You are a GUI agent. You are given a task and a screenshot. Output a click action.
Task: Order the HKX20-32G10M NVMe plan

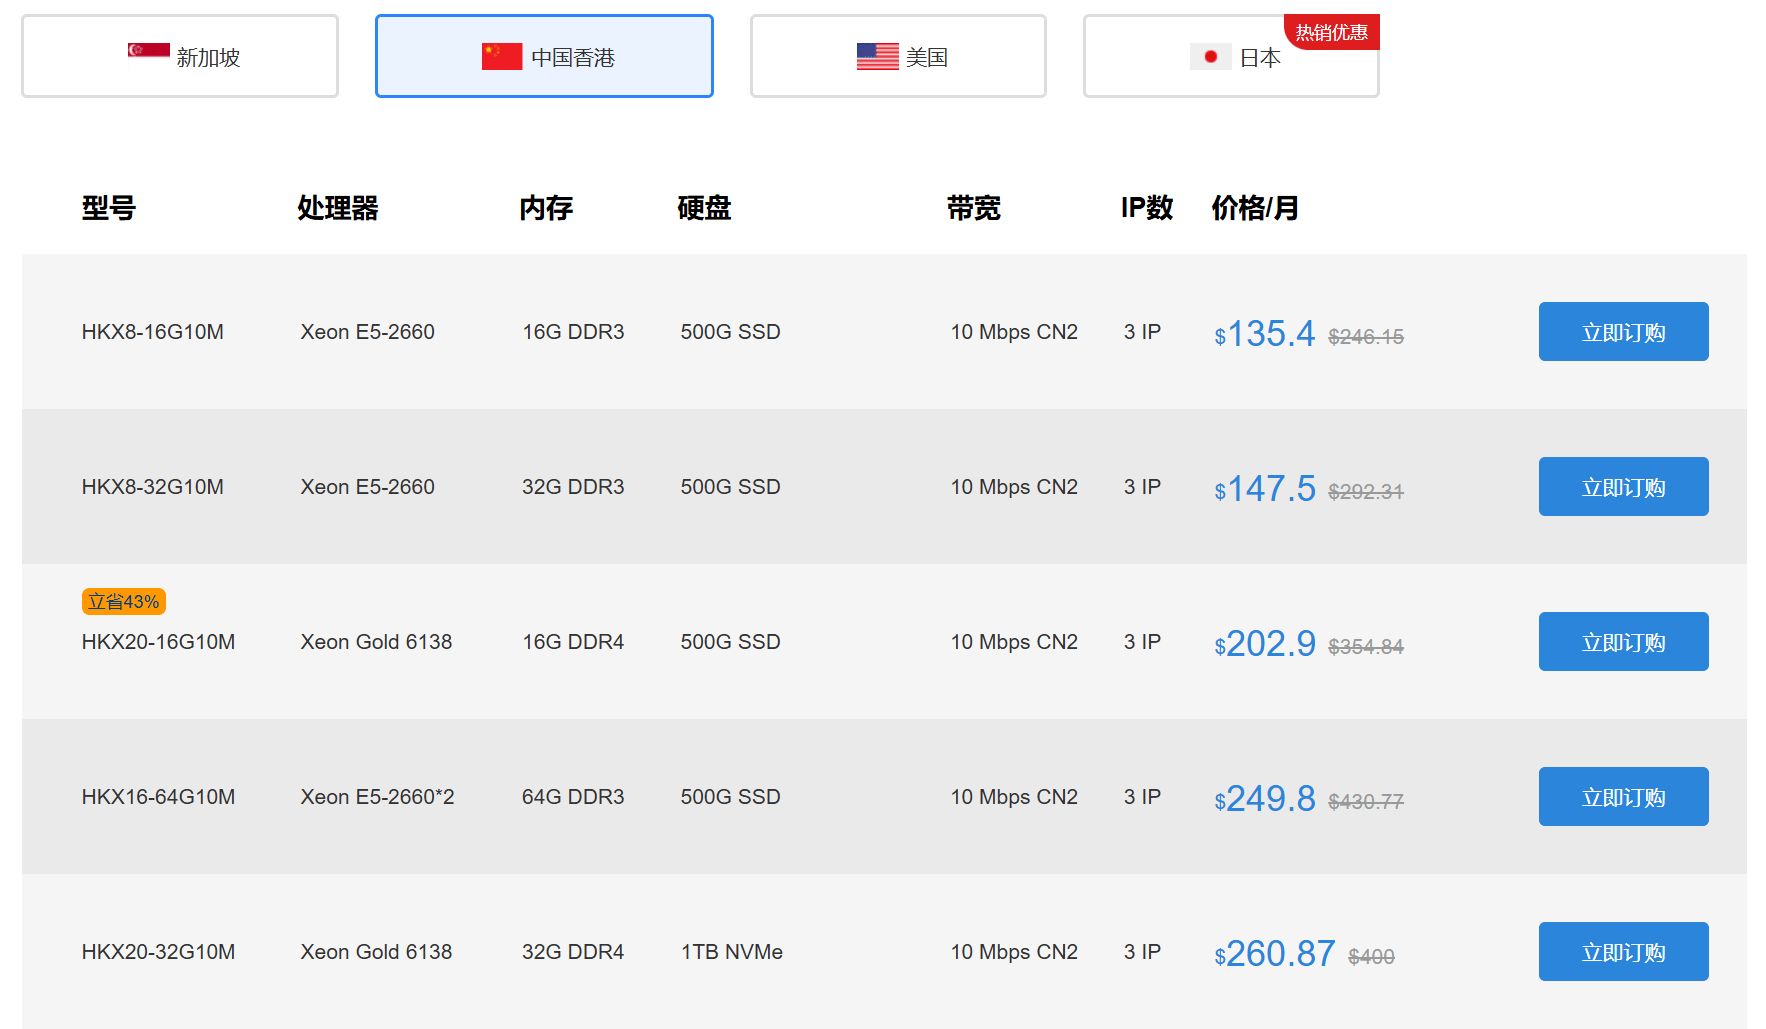pyautogui.click(x=1622, y=952)
